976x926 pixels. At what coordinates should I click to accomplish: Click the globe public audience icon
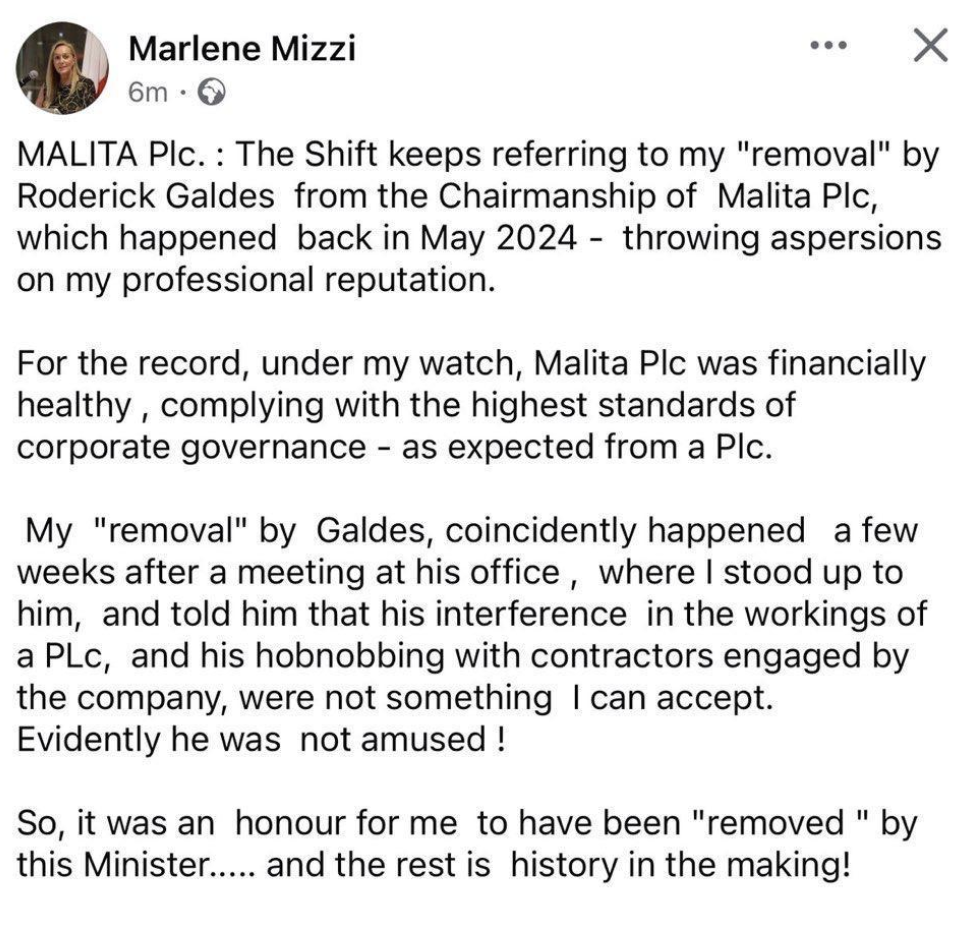click(x=211, y=92)
